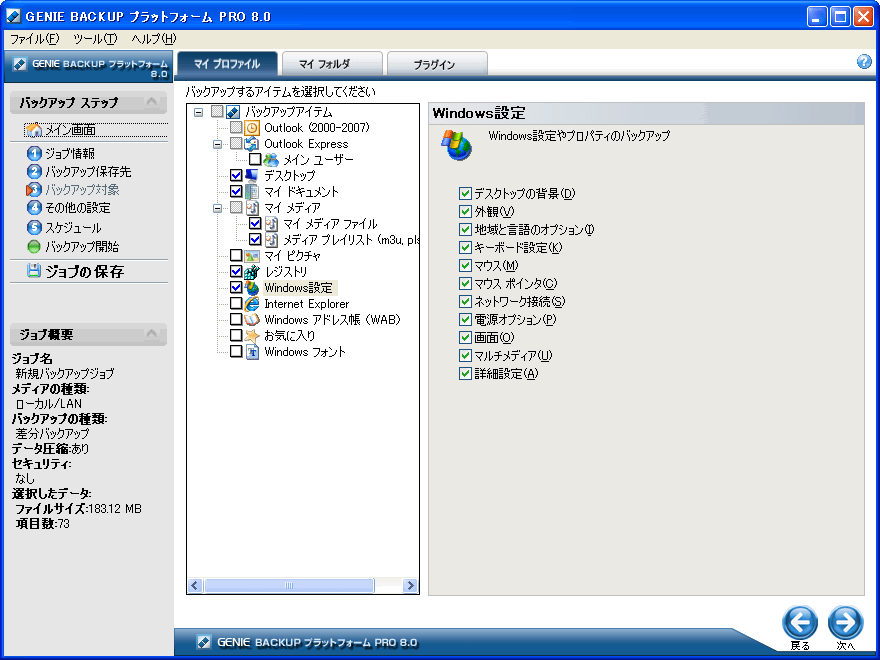Viewport: 880px width, 660px height.
Task: Collapse the マイ メディア tree node
Action: pyautogui.click(x=217, y=208)
